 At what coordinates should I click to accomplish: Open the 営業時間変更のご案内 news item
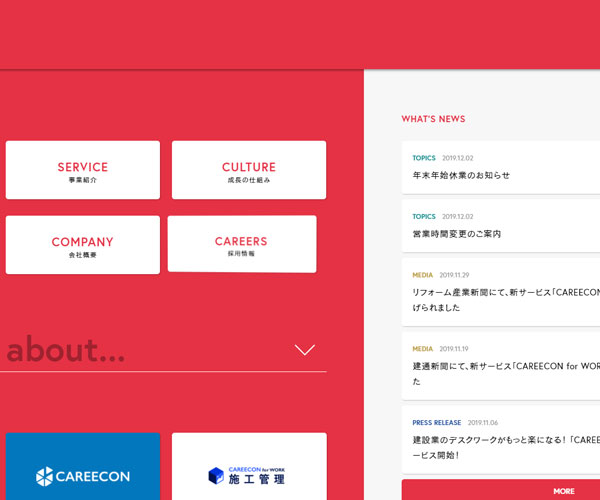coord(456,233)
